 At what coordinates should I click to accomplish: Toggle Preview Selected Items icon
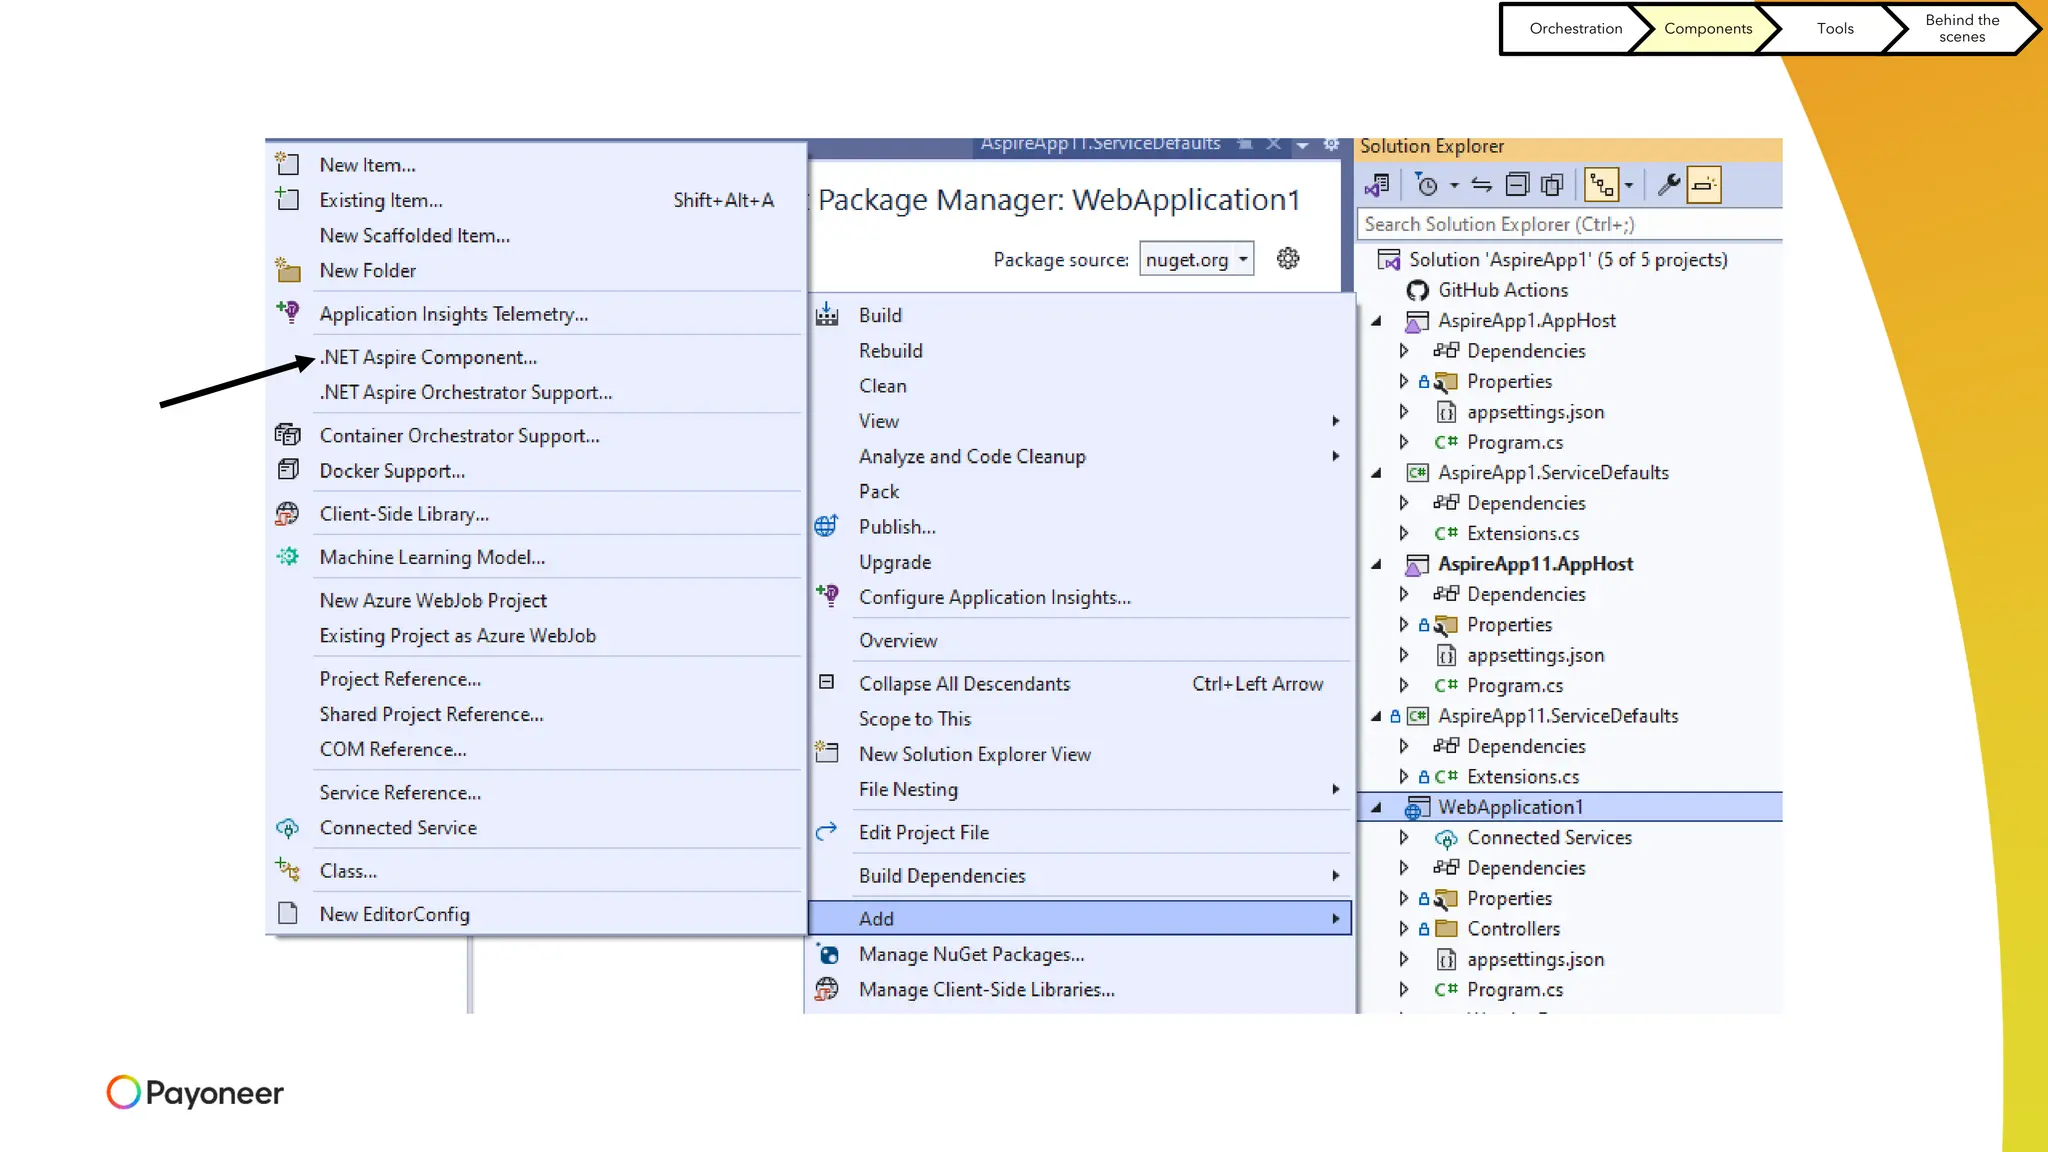(x=1704, y=185)
